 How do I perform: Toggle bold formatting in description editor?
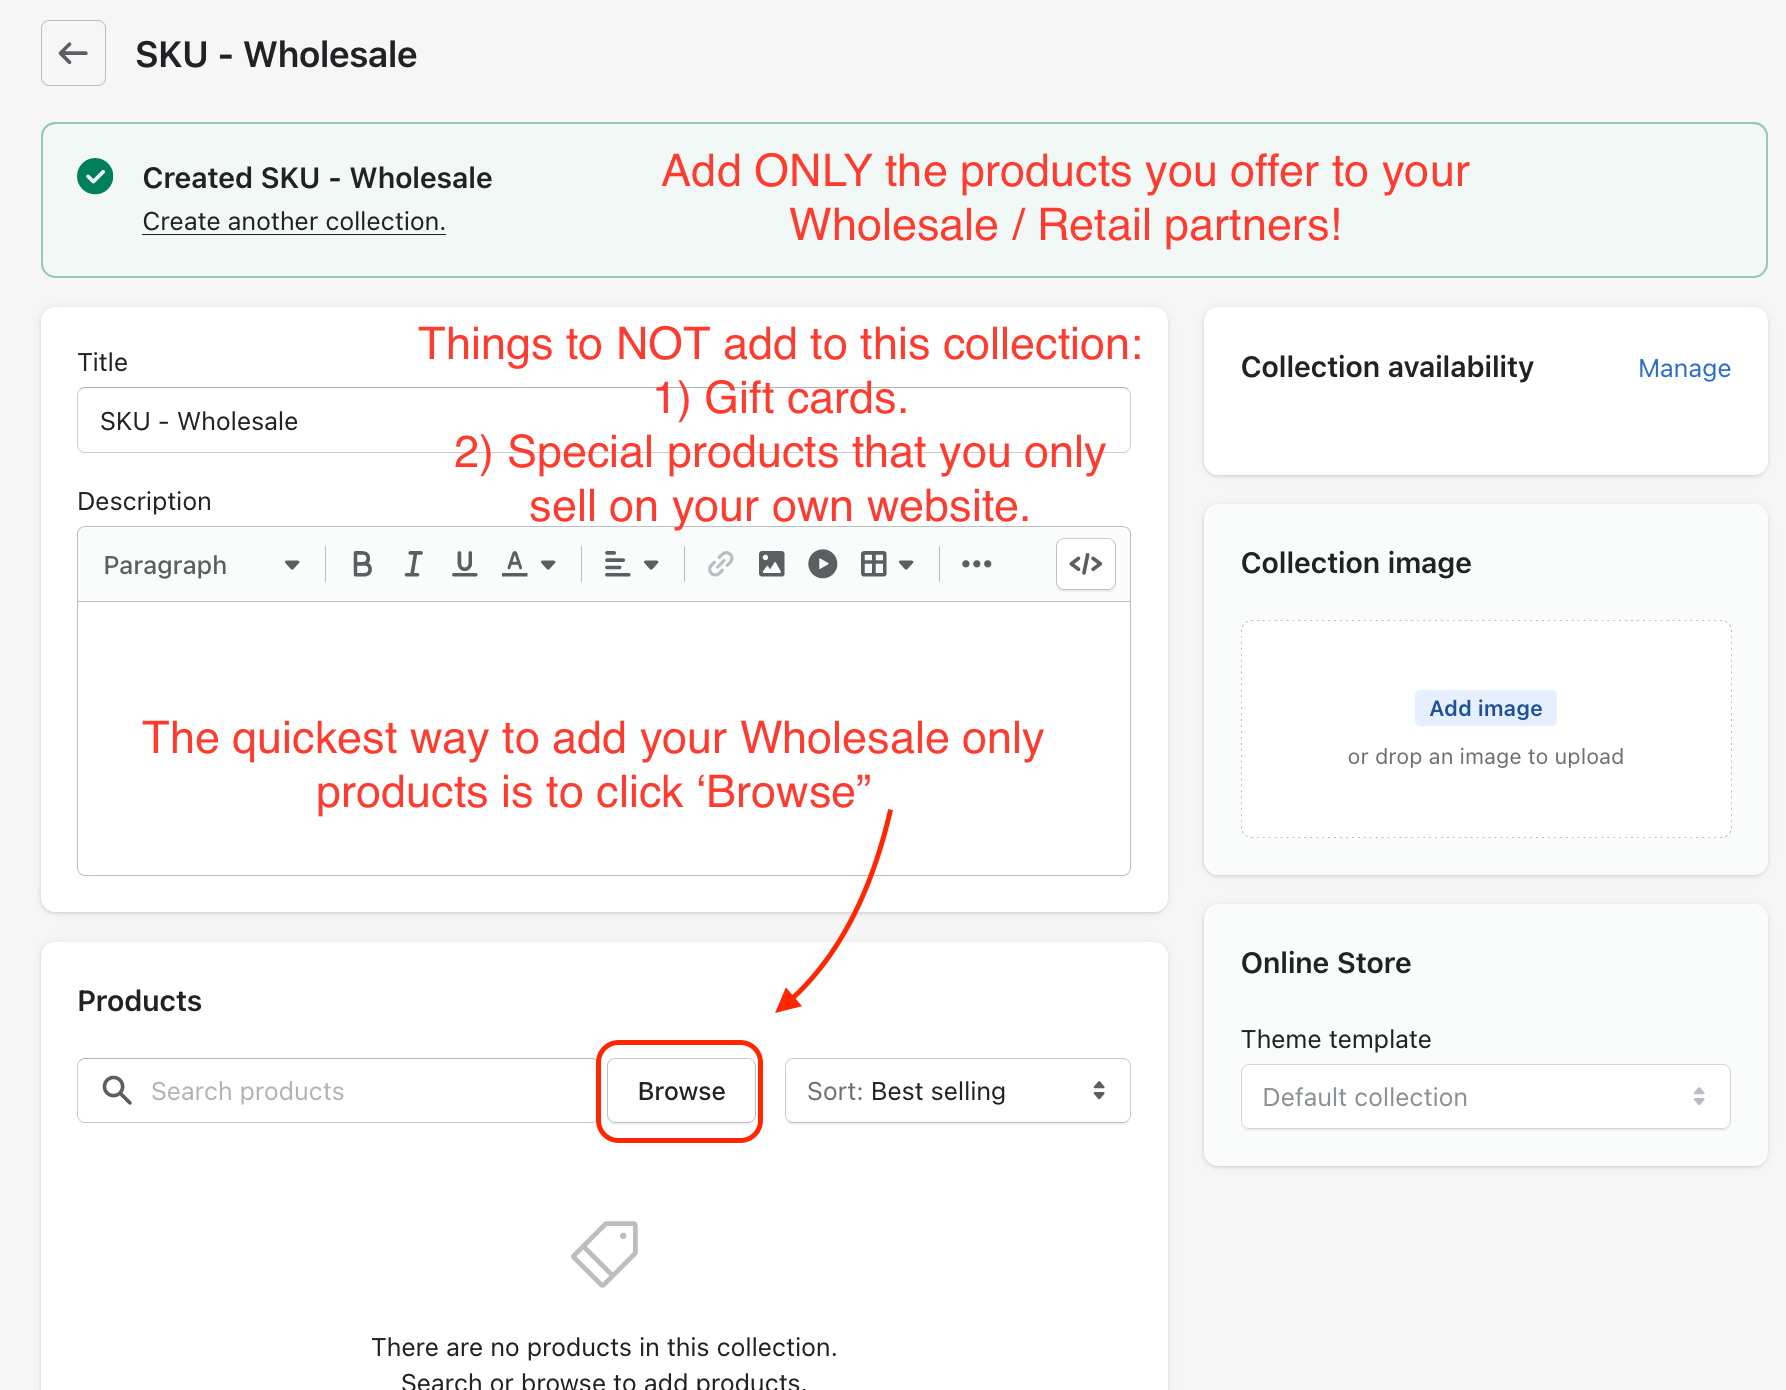362,565
